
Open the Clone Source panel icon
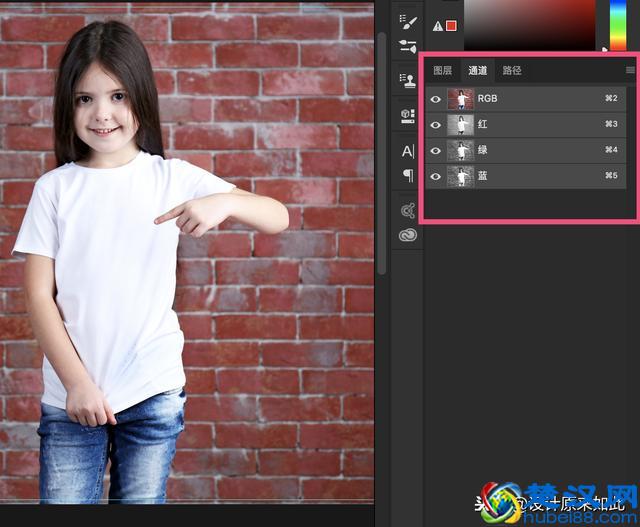click(407, 82)
